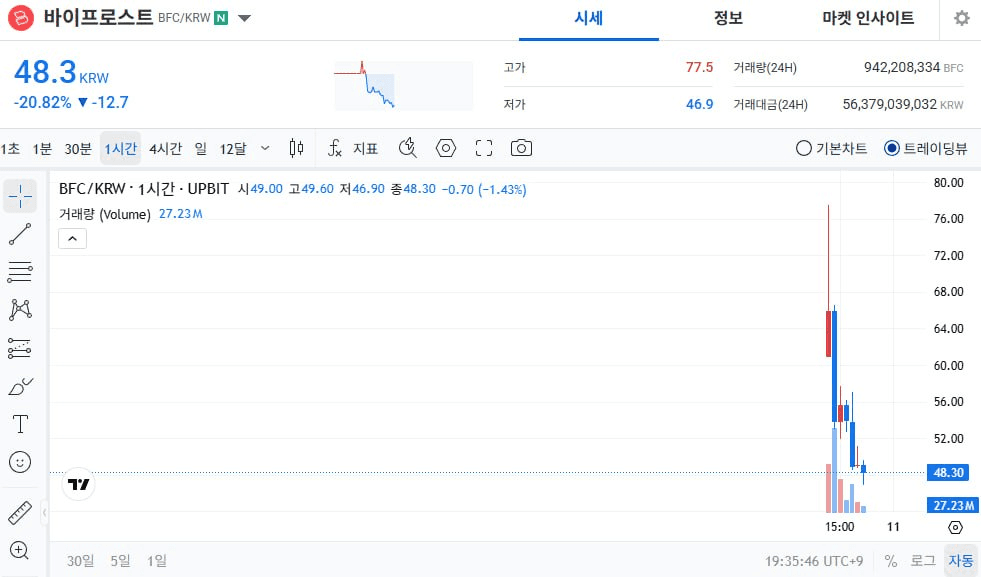Screen dimensions: 981x577
Task: Click the 24H volume 942,208,334 BFC value
Action: coord(913,68)
